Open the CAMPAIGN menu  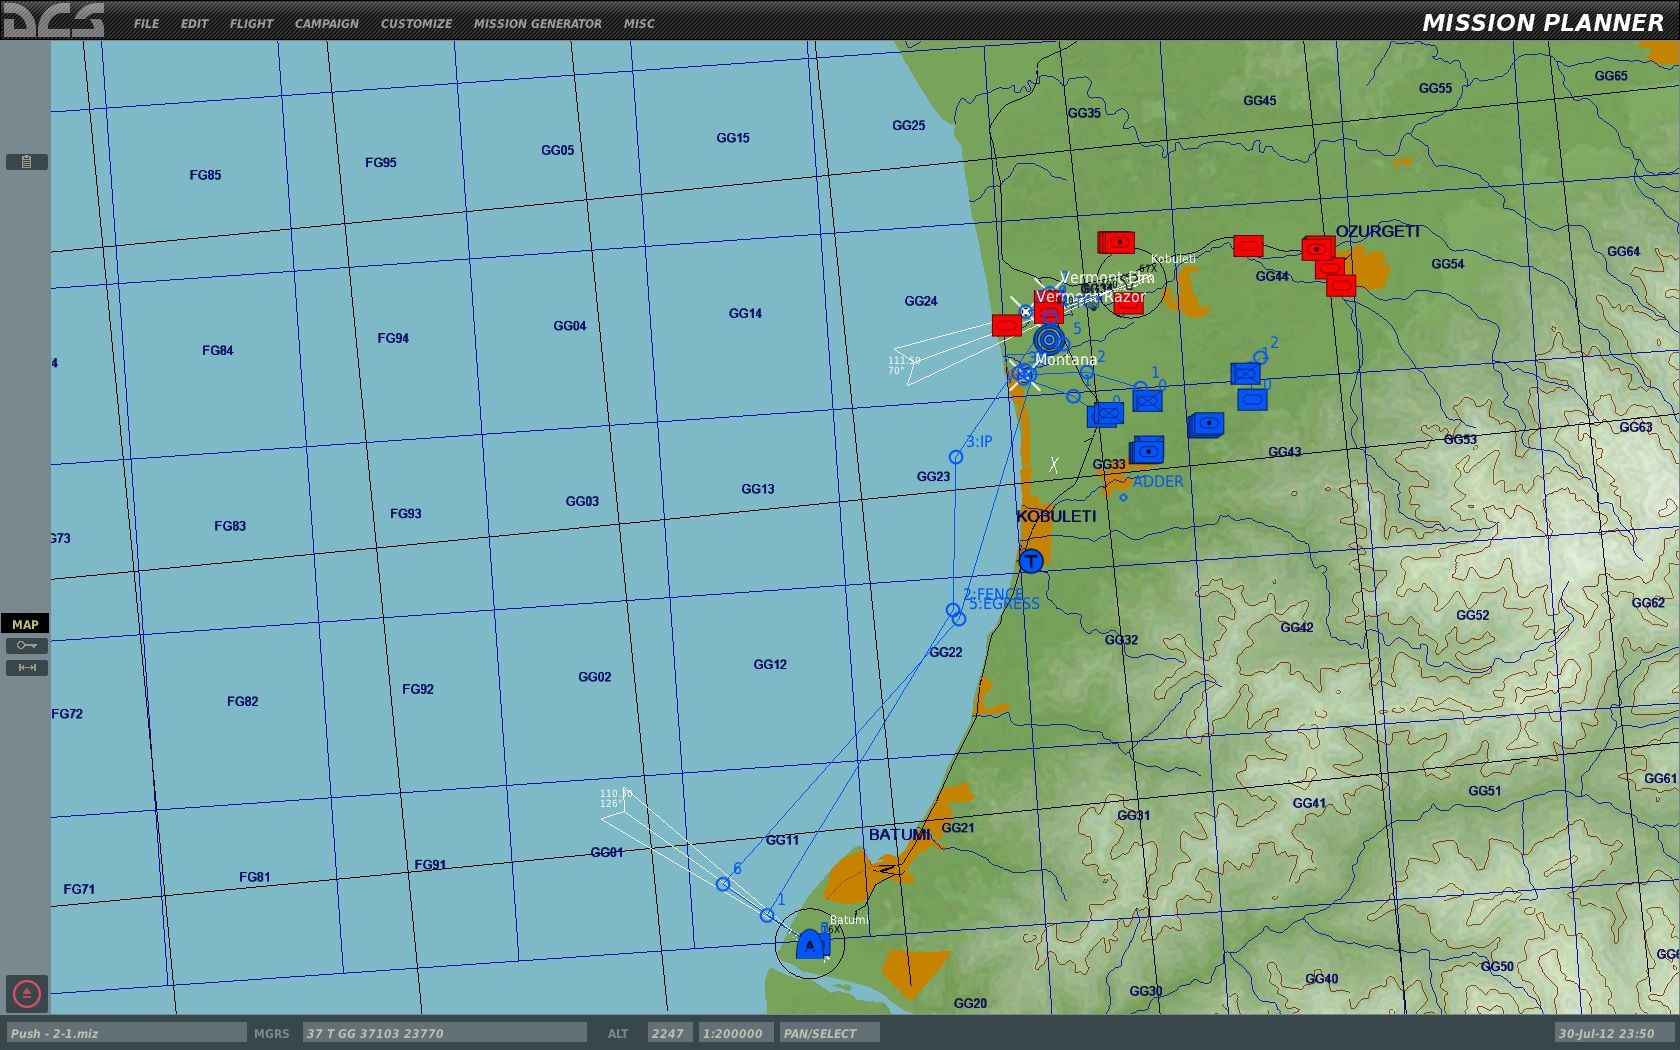pyautogui.click(x=326, y=23)
